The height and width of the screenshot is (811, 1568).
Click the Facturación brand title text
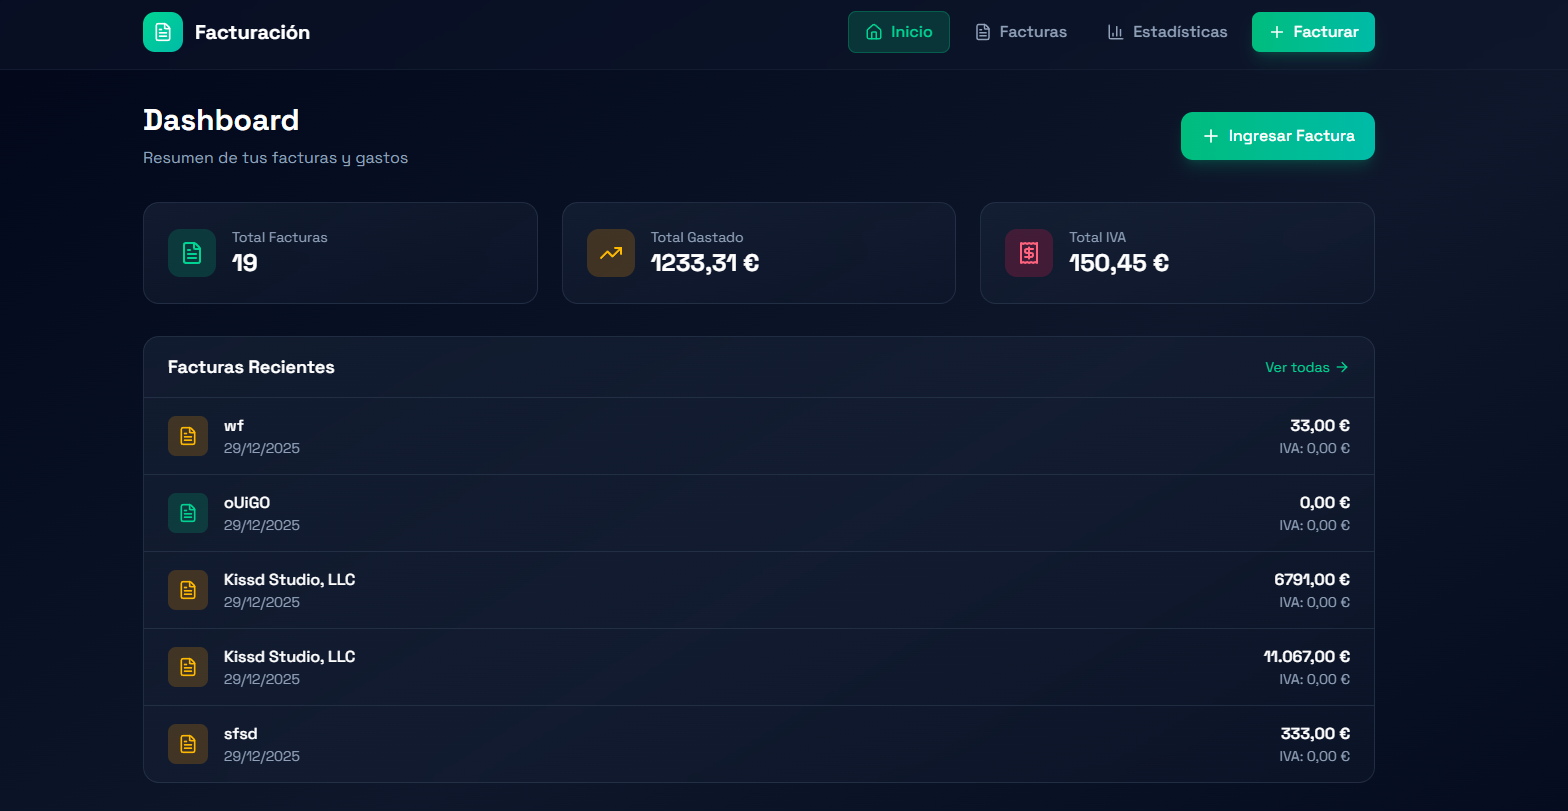point(252,32)
